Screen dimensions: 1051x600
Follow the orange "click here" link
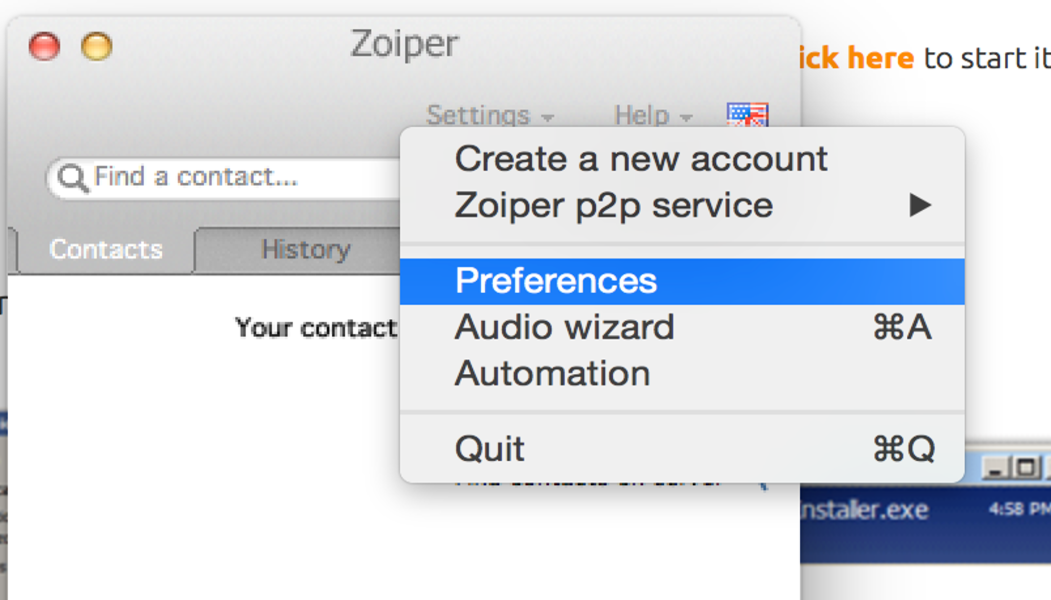[x=855, y=58]
